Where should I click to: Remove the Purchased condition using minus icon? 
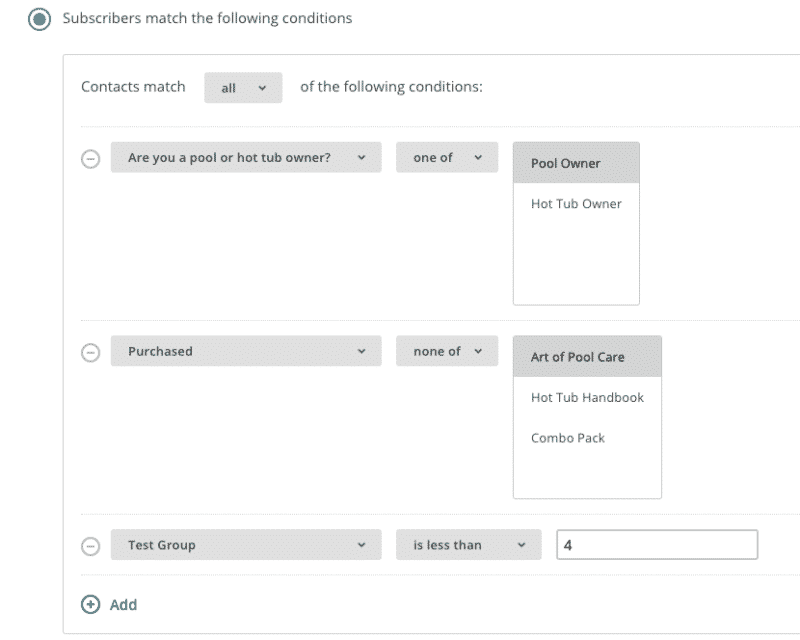point(91,351)
